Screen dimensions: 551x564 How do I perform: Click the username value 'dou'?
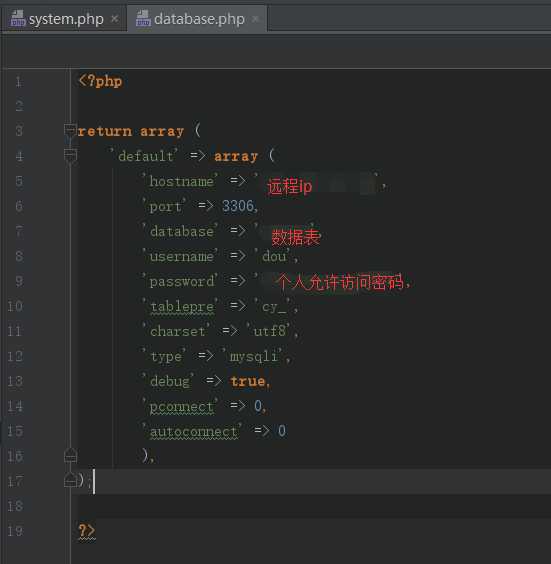coord(274,256)
